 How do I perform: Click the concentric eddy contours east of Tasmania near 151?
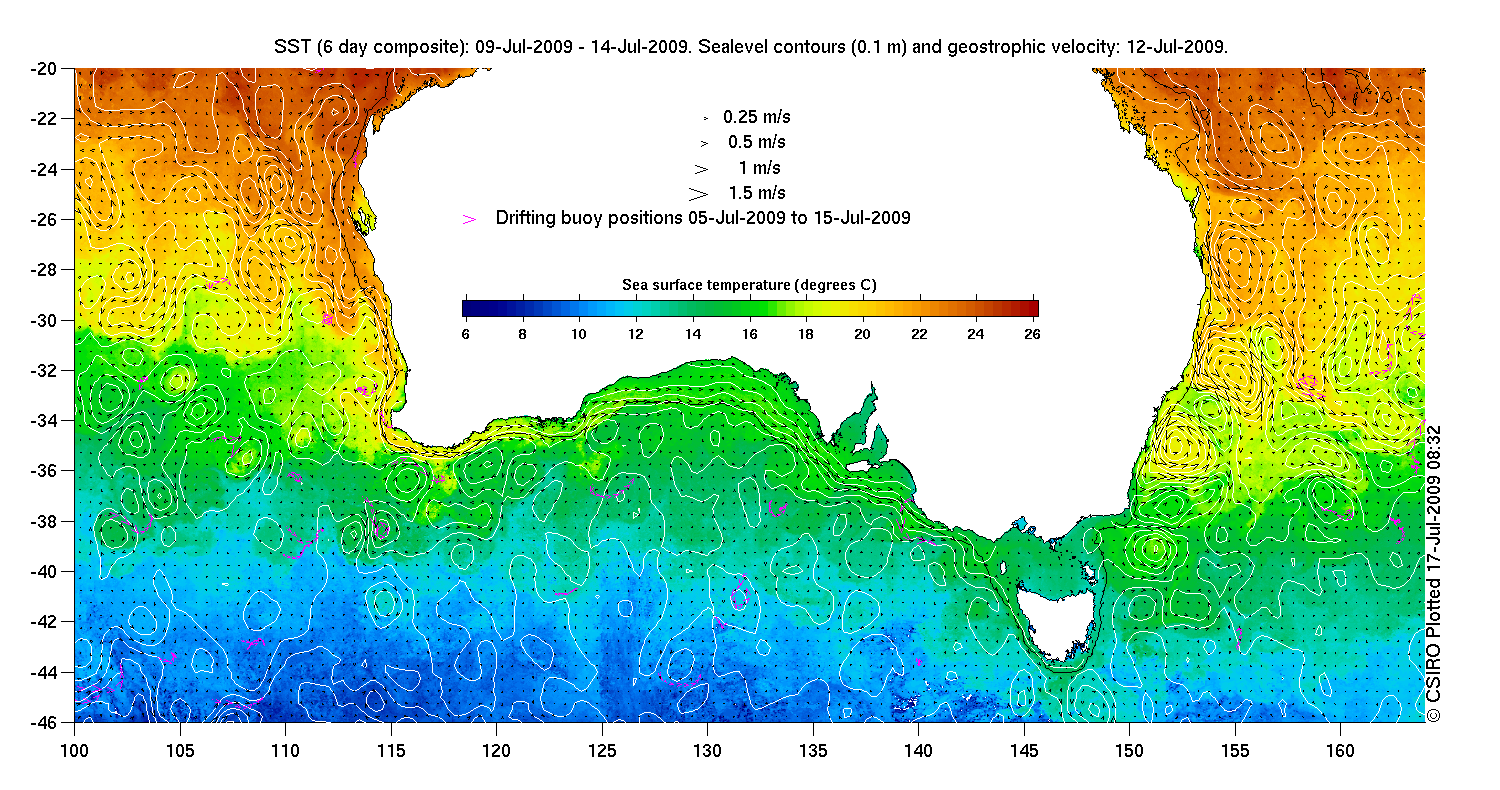[x=1154, y=549]
